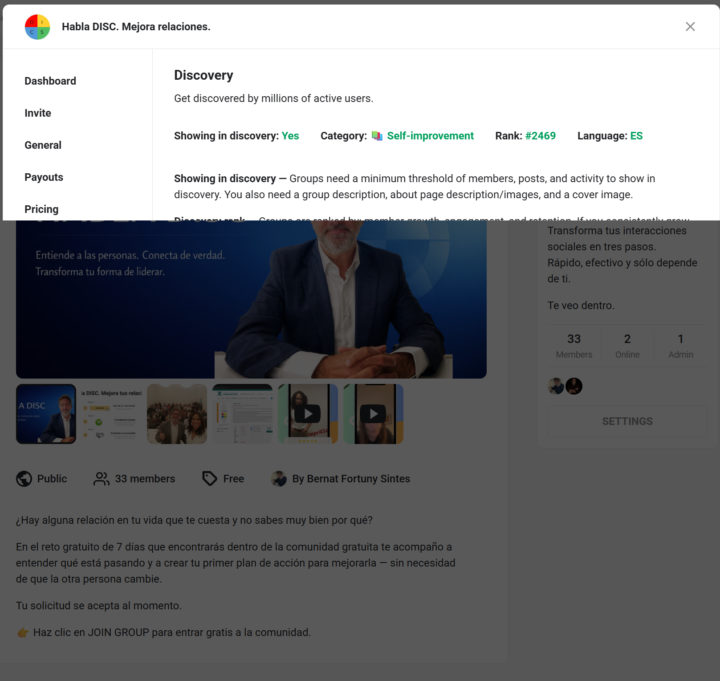Click the 'Free' text label

(x=234, y=478)
